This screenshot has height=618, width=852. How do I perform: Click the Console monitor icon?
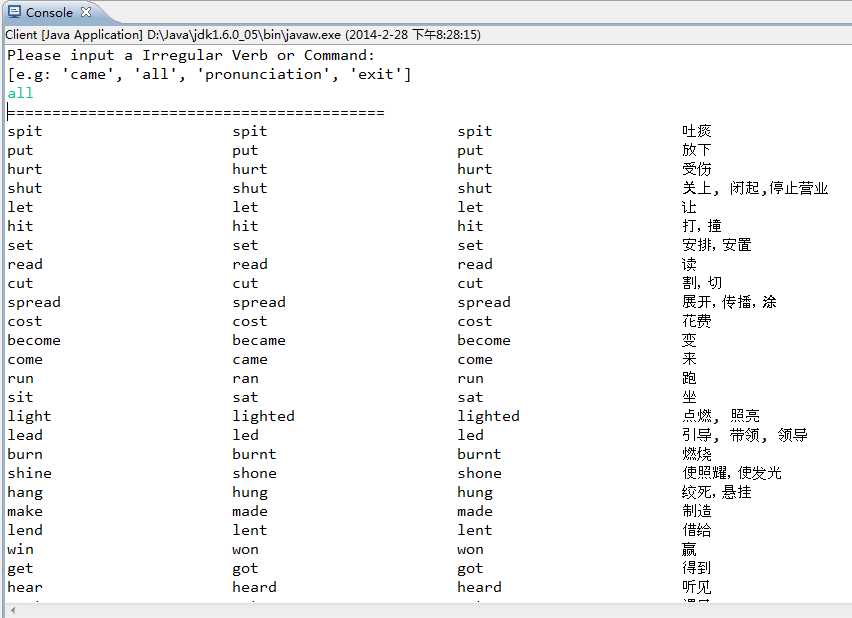pos(15,12)
